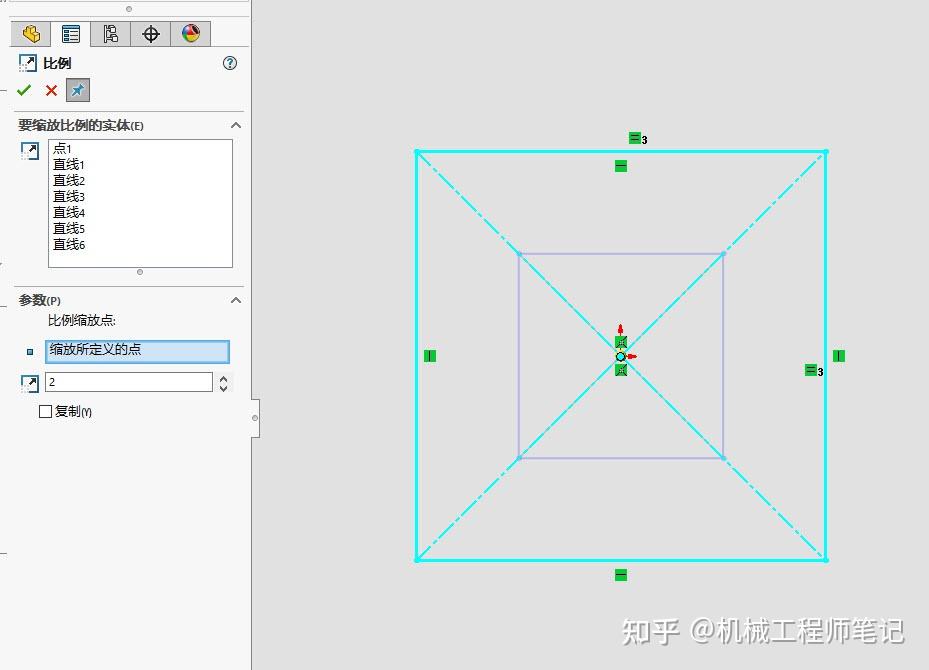Click horizontal relation icon below bottom edge
This screenshot has width=929, height=670.
(x=621, y=575)
